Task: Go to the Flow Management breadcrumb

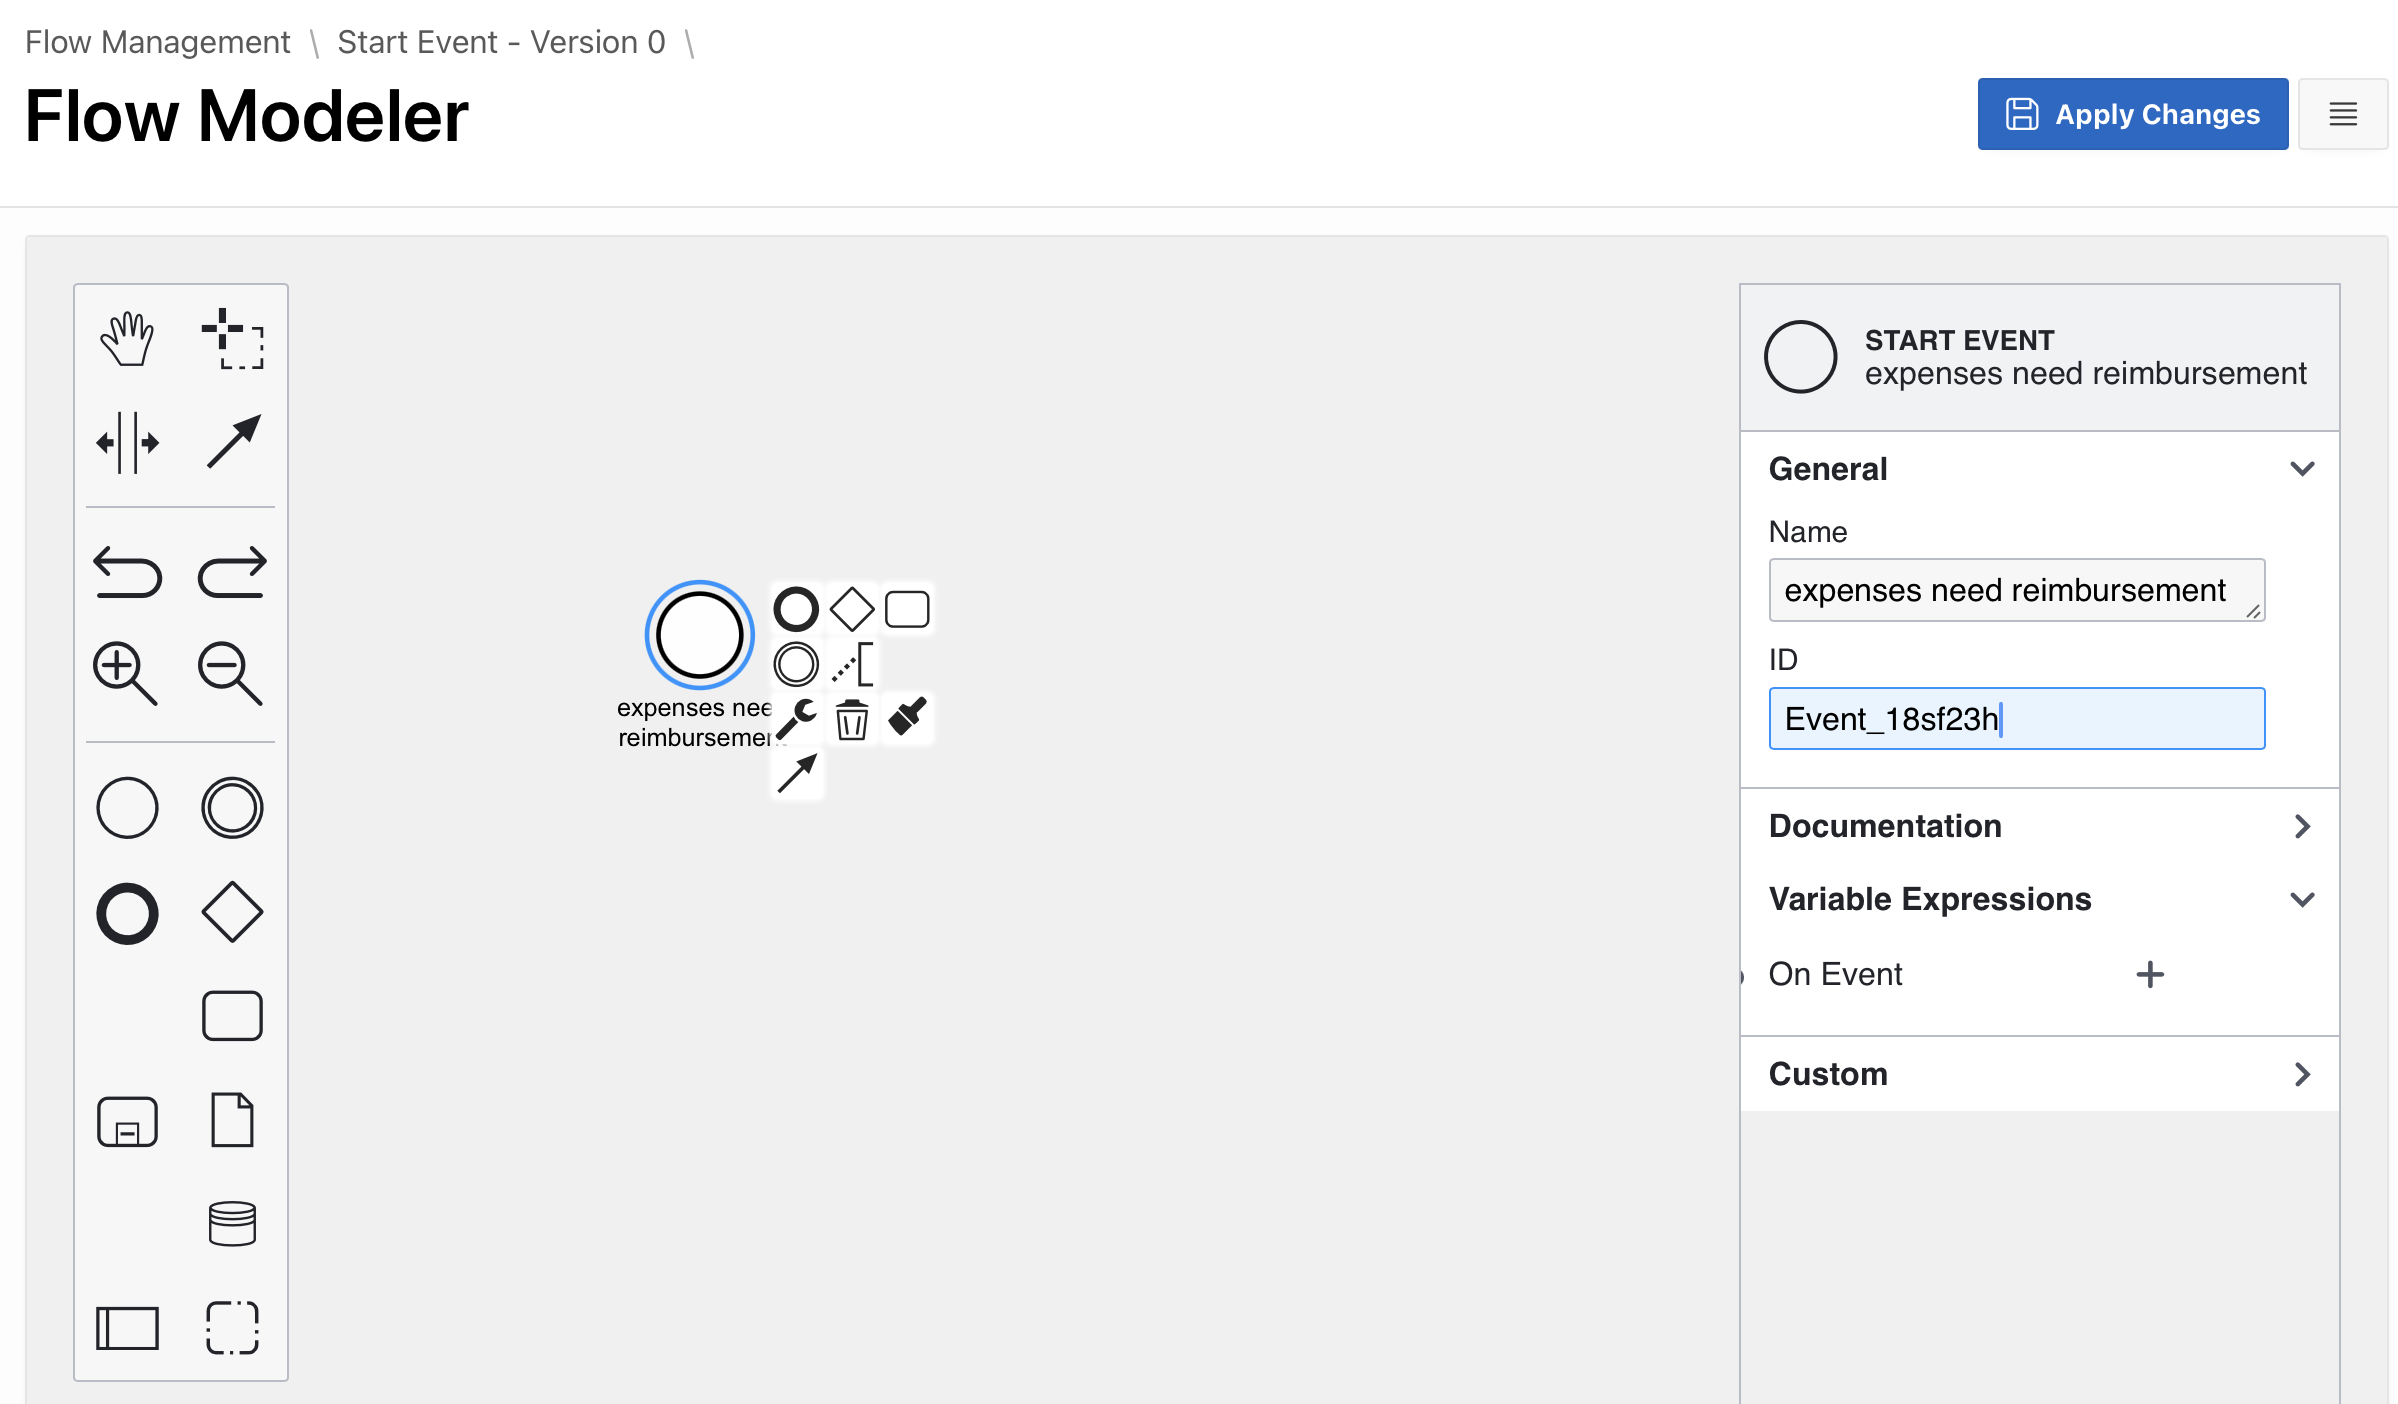Action: (158, 42)
